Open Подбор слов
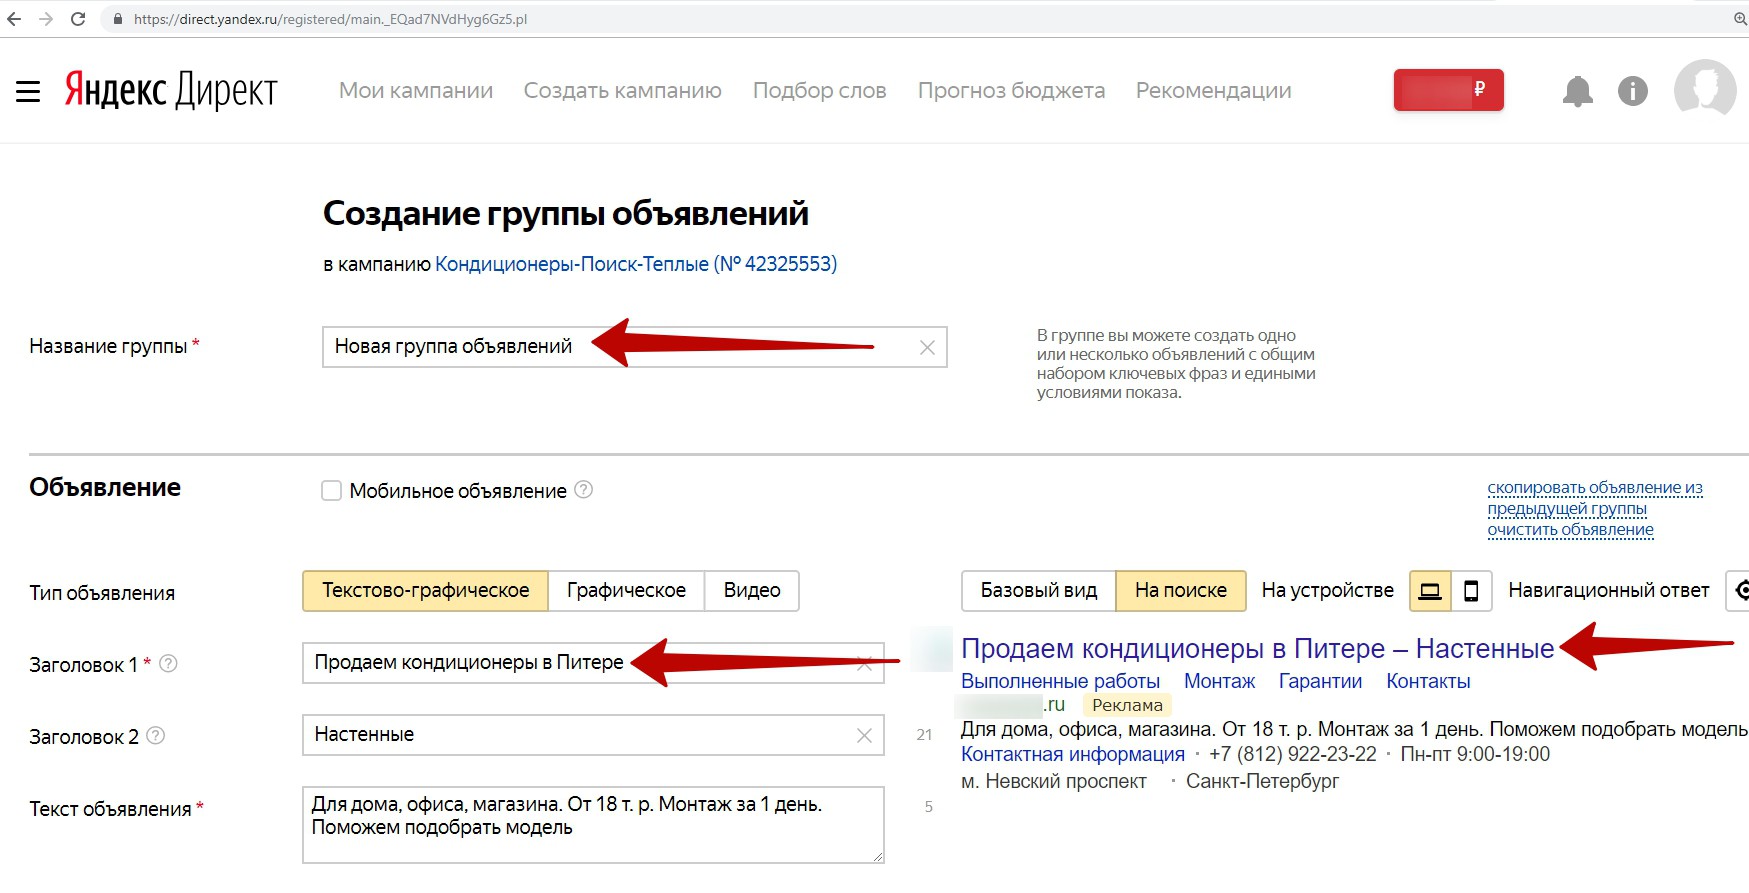Image resolution: width=1749 pixels, height=893 pixels. click(820, 91)
